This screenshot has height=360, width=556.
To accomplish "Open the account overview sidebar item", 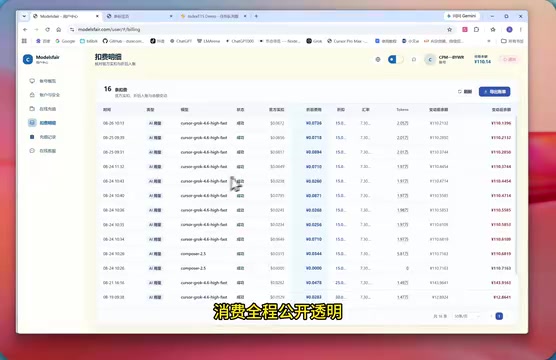I will coord(43,81).
